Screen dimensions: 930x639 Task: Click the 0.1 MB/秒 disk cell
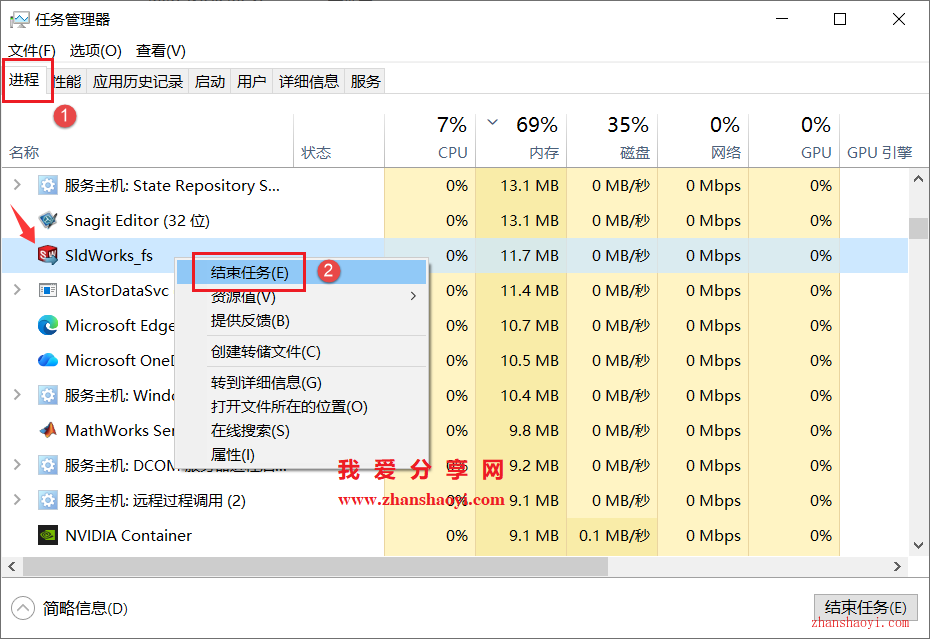click(x=613, y=535)
